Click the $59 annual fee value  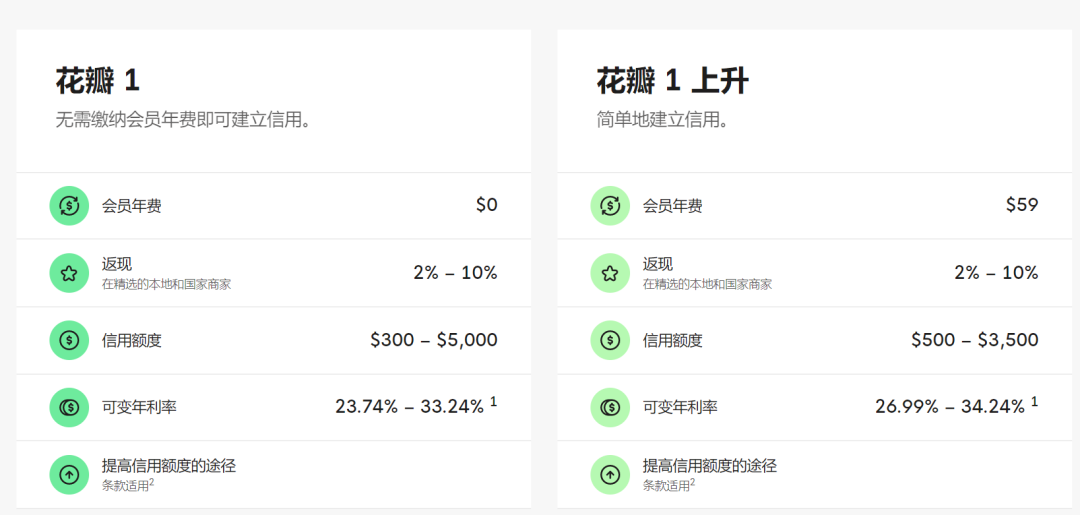pyautogui.click(x=1022, y=204)
